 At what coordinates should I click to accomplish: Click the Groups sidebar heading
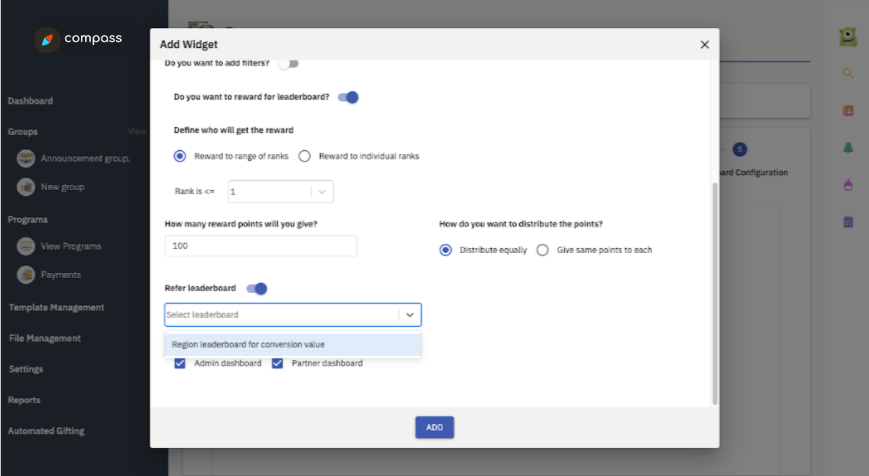[23, 132]
